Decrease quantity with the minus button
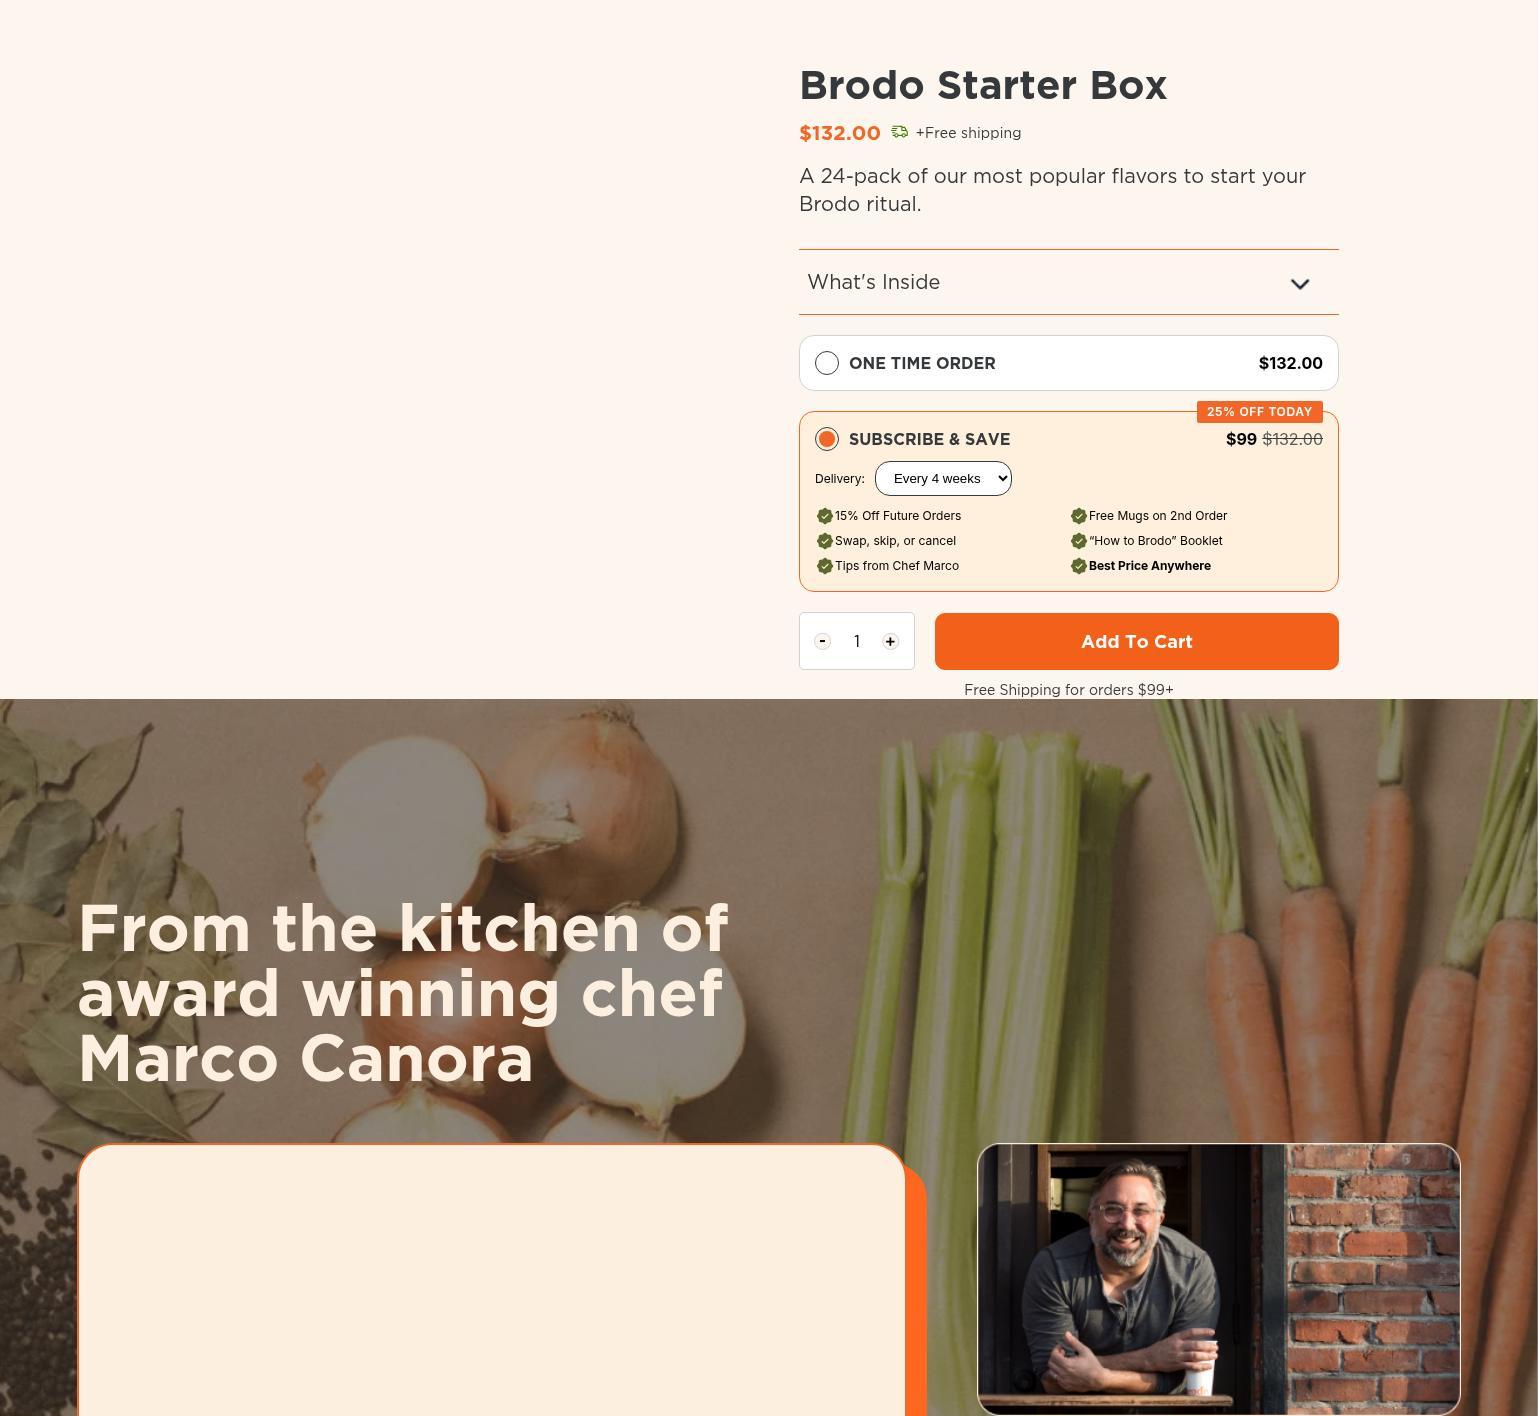This screenshot has height=1416, width=1538. coord(823,641)
